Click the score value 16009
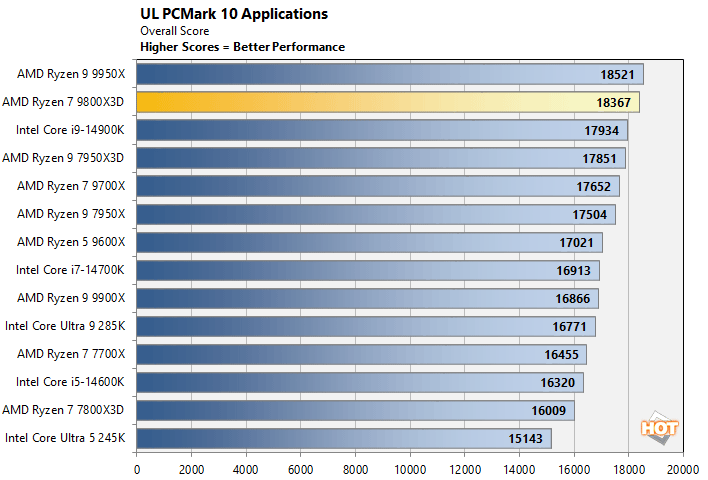The image size is (708, 480). (549, 411)
